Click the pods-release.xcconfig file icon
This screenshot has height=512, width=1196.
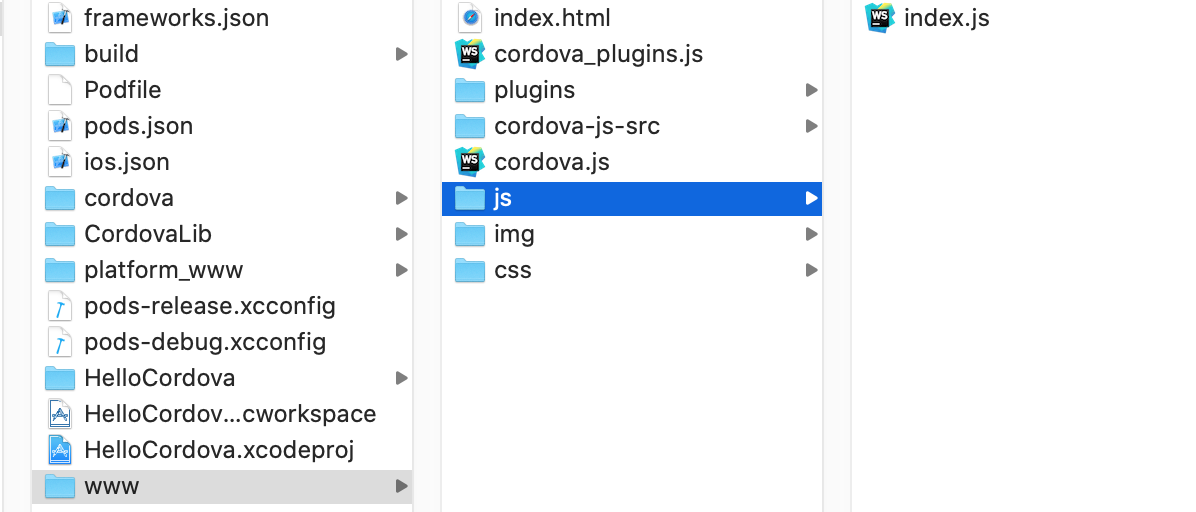pos(60,306)
